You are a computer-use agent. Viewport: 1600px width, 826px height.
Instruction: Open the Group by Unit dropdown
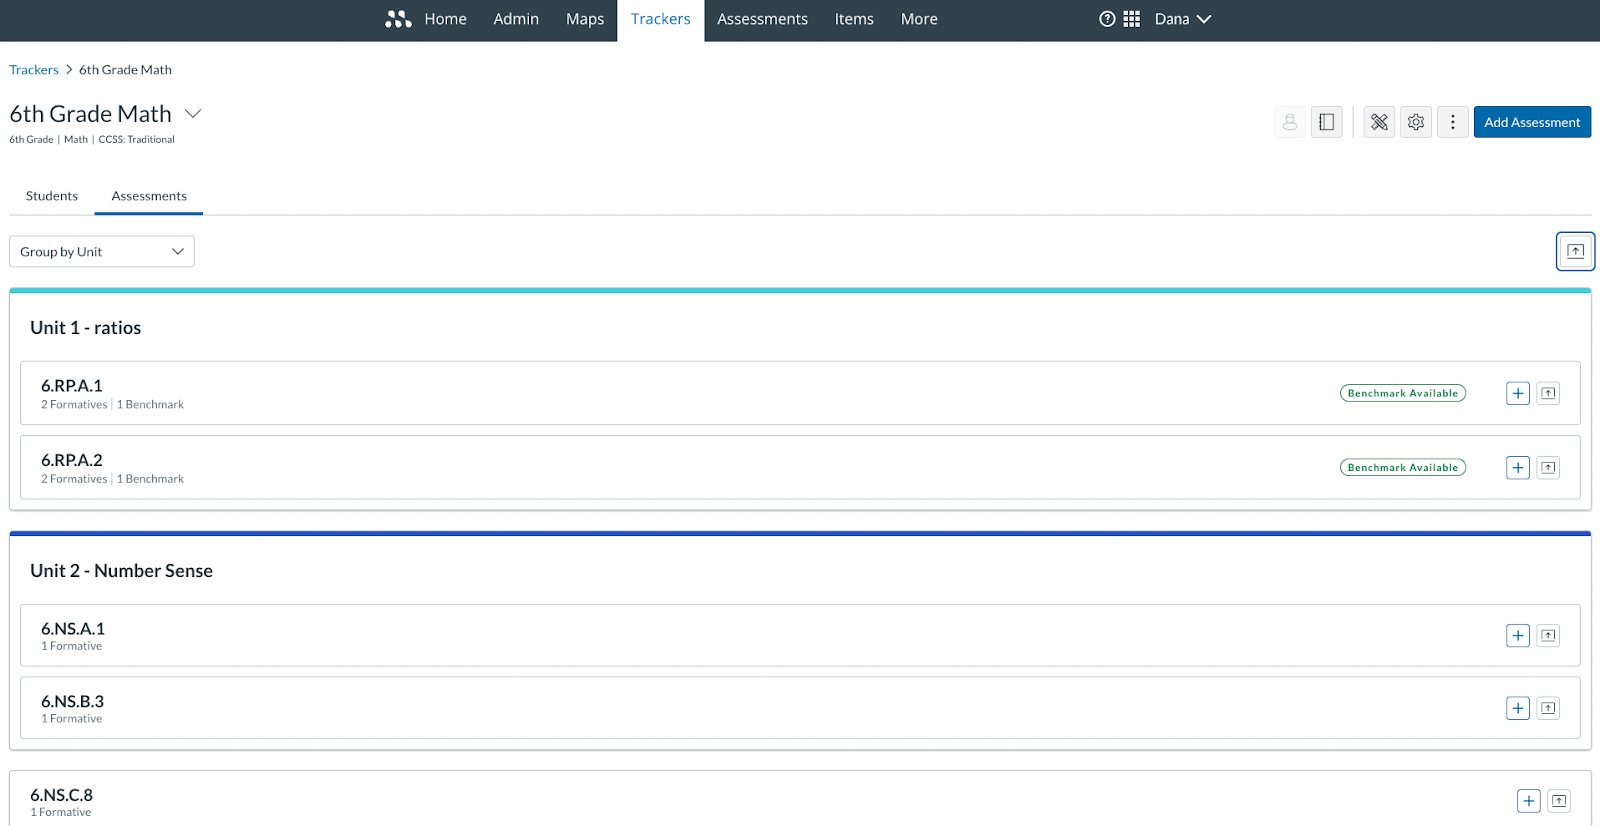click(102, 251)
